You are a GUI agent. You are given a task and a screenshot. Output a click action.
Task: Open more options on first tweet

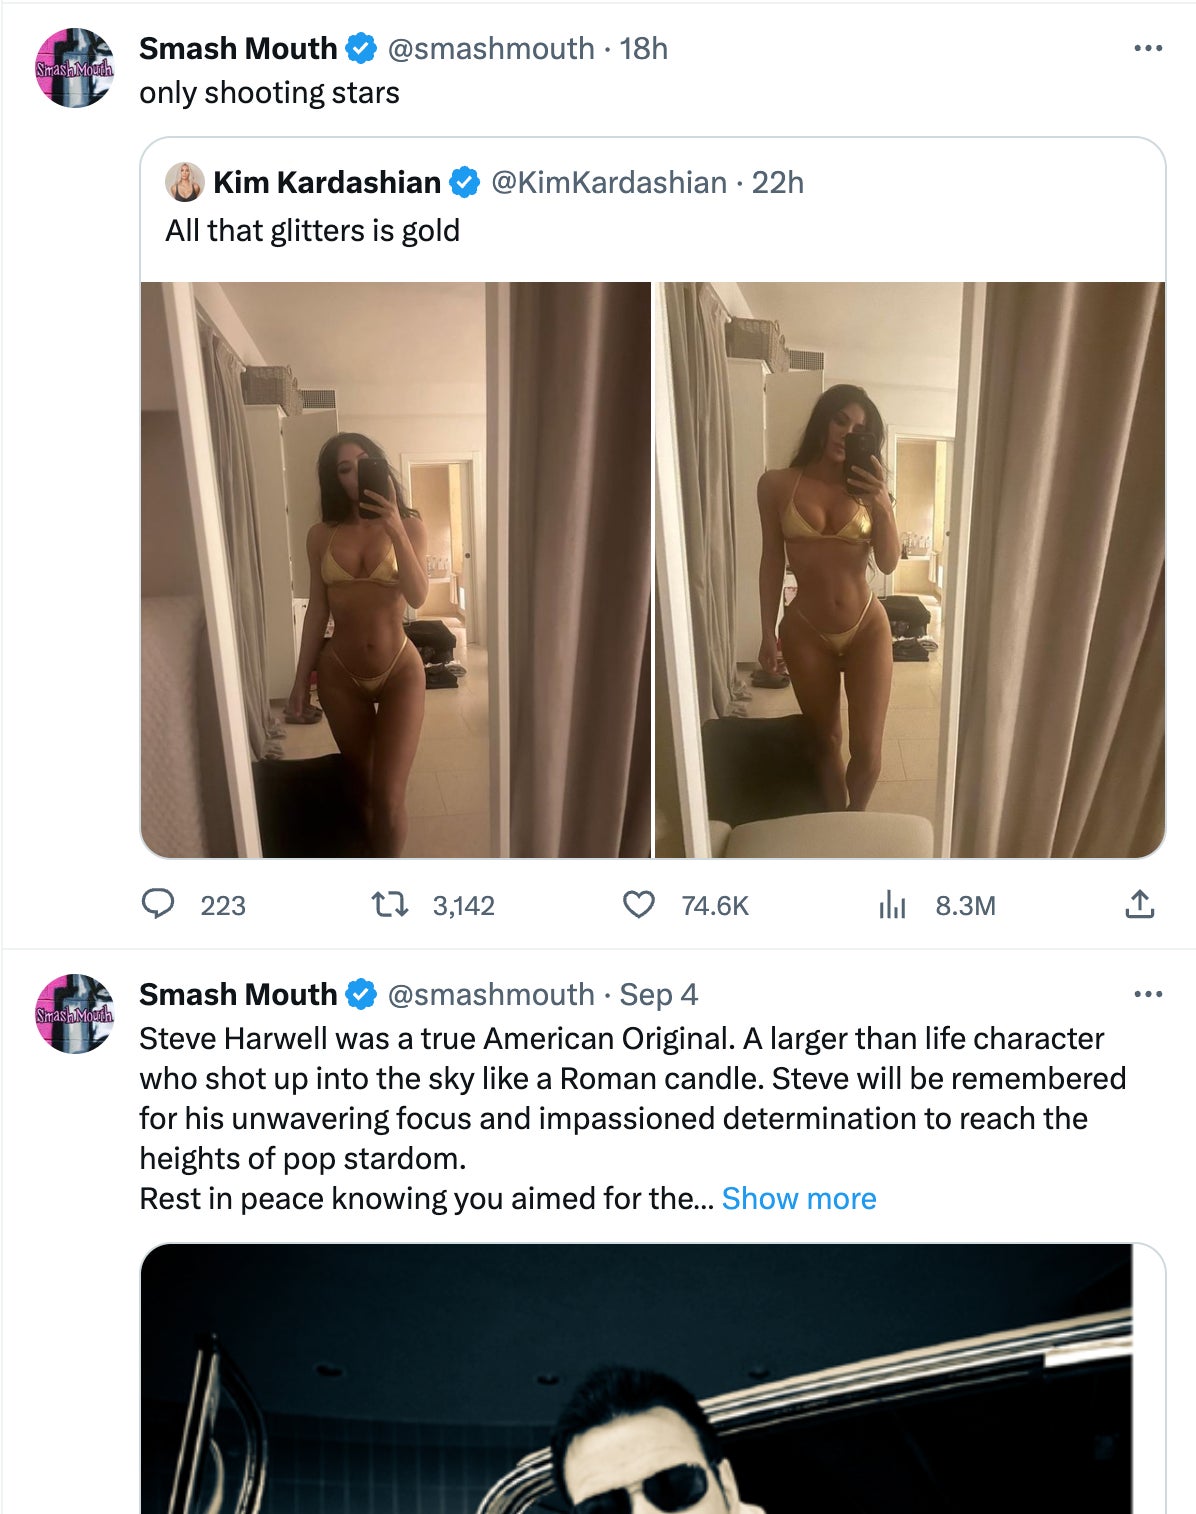coord(1148,48)
